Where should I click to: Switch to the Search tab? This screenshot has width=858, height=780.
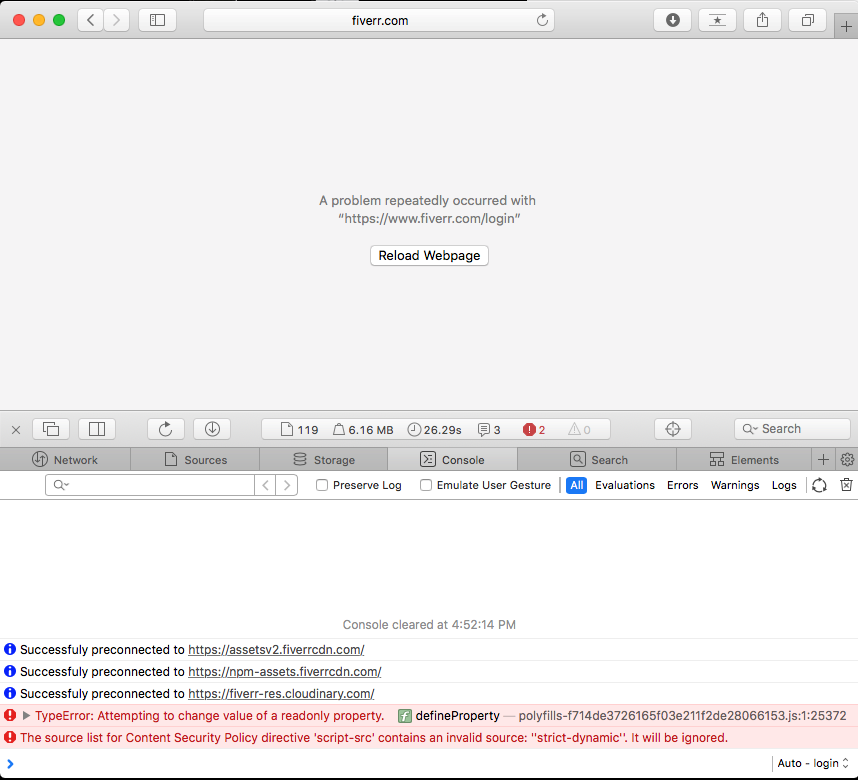(x=598, y=460)
